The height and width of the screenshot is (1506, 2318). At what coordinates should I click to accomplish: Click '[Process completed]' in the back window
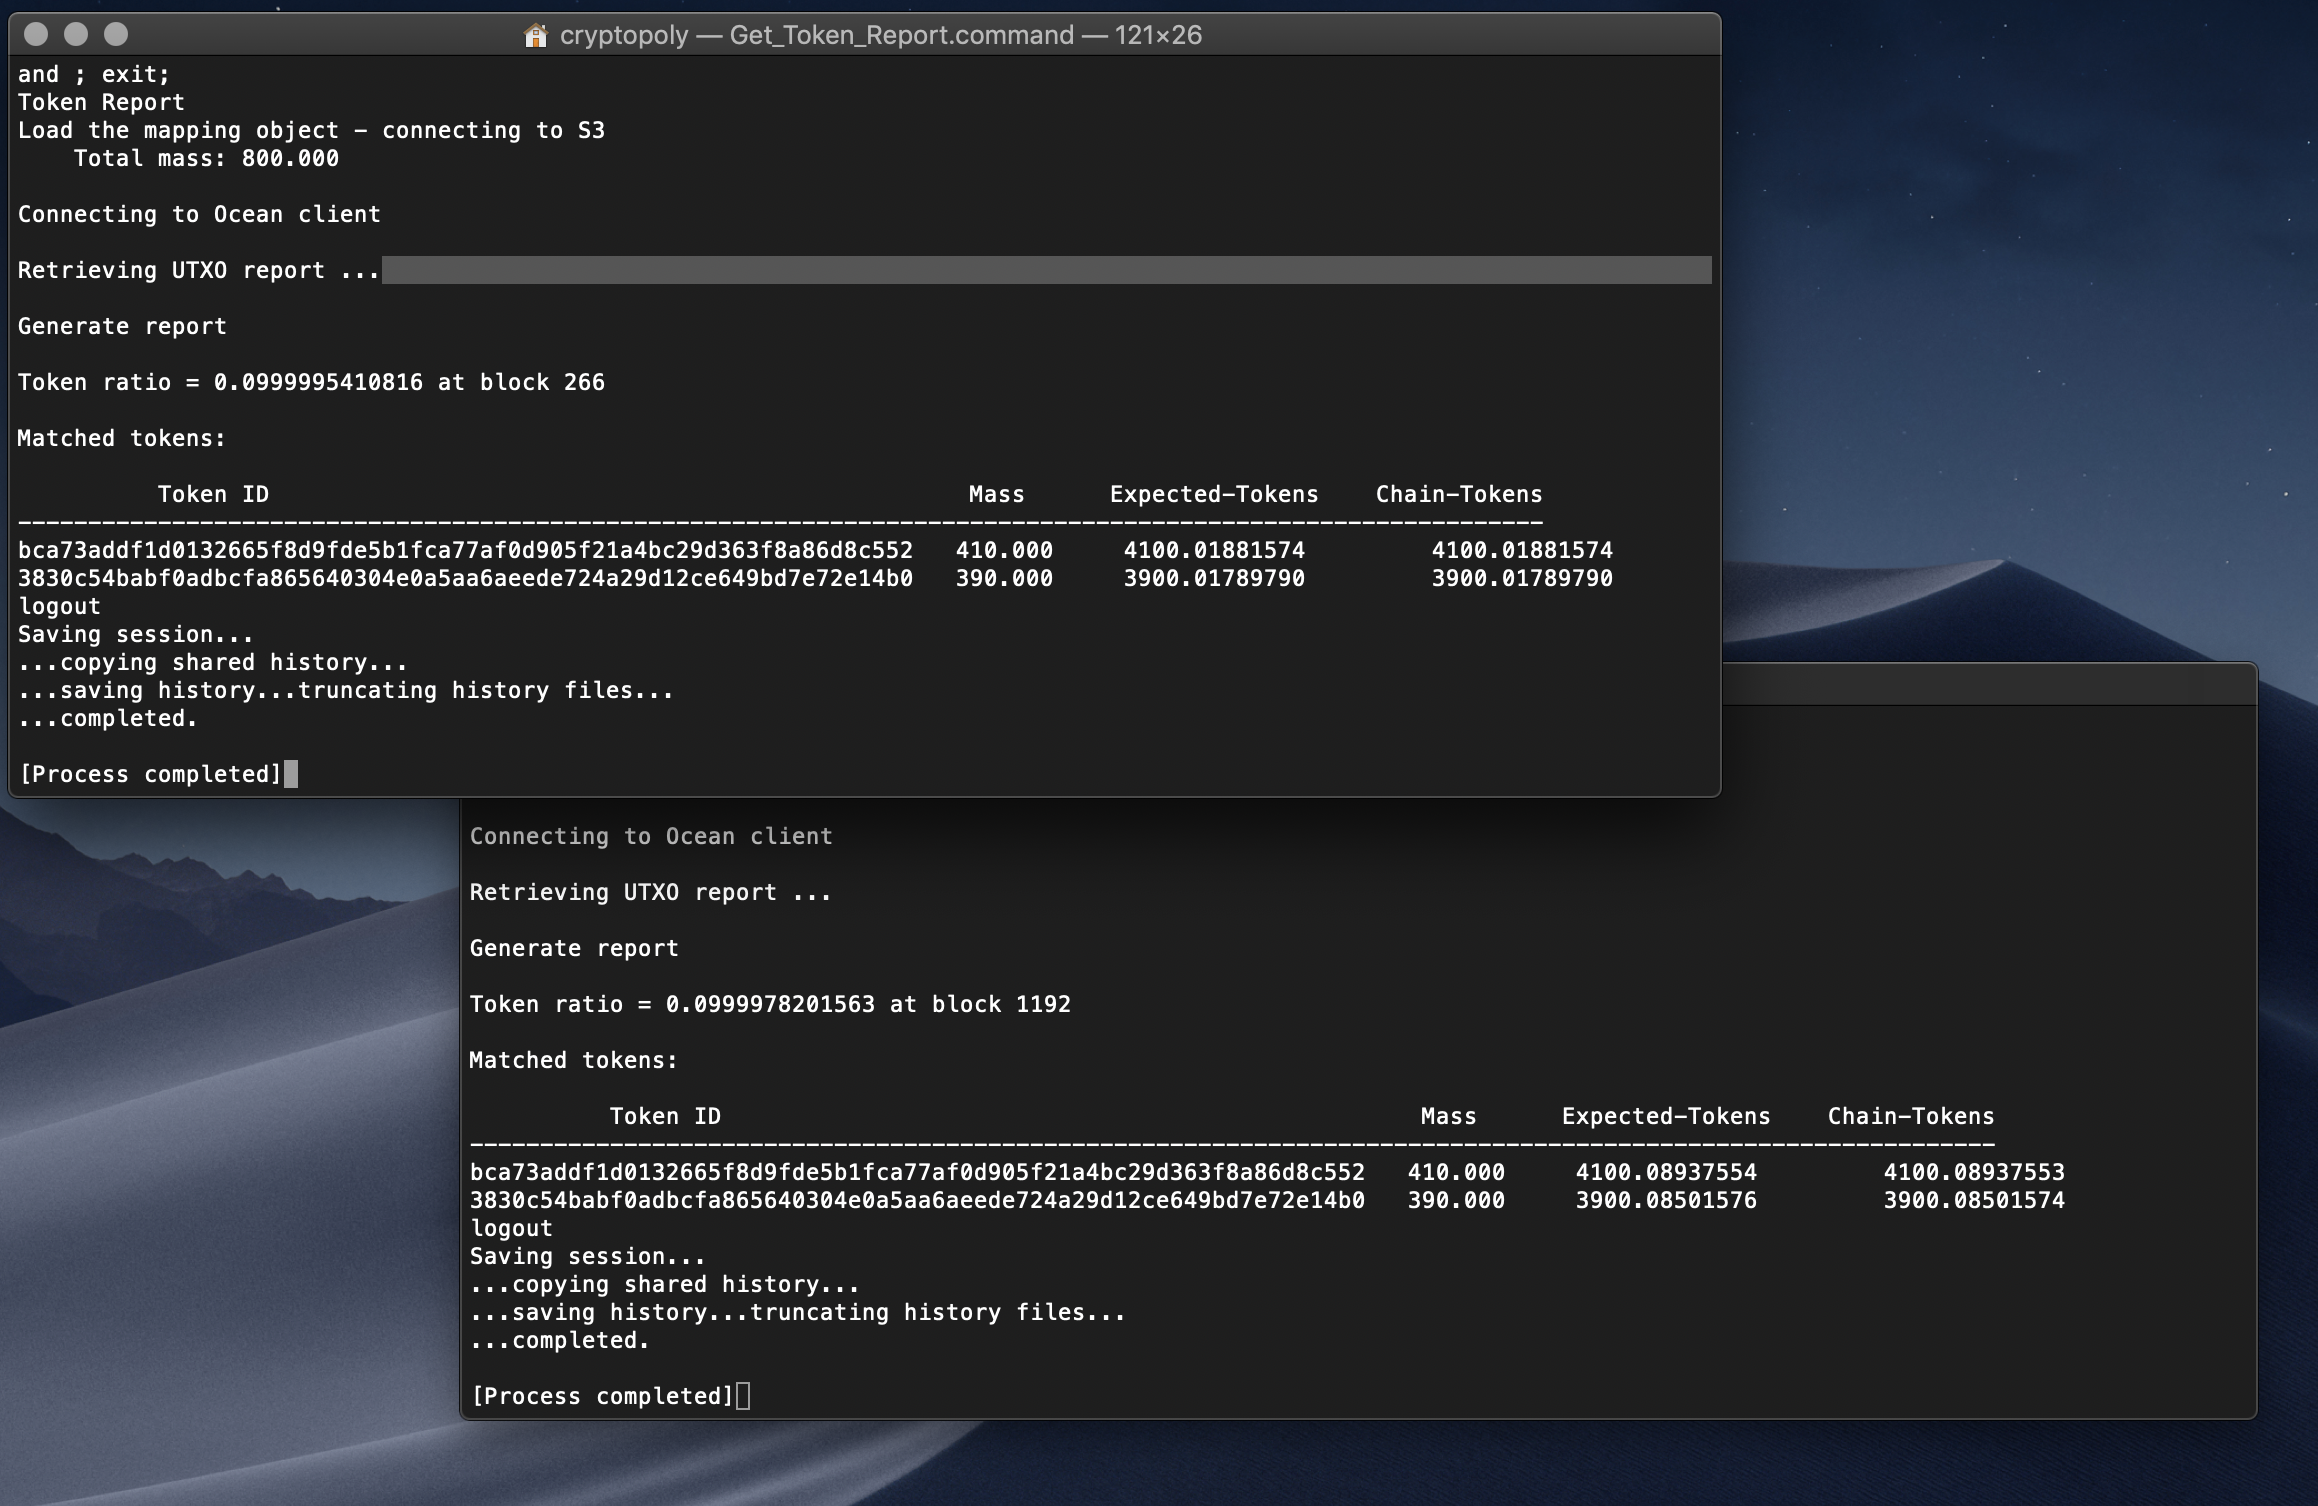coord(603,1396)
